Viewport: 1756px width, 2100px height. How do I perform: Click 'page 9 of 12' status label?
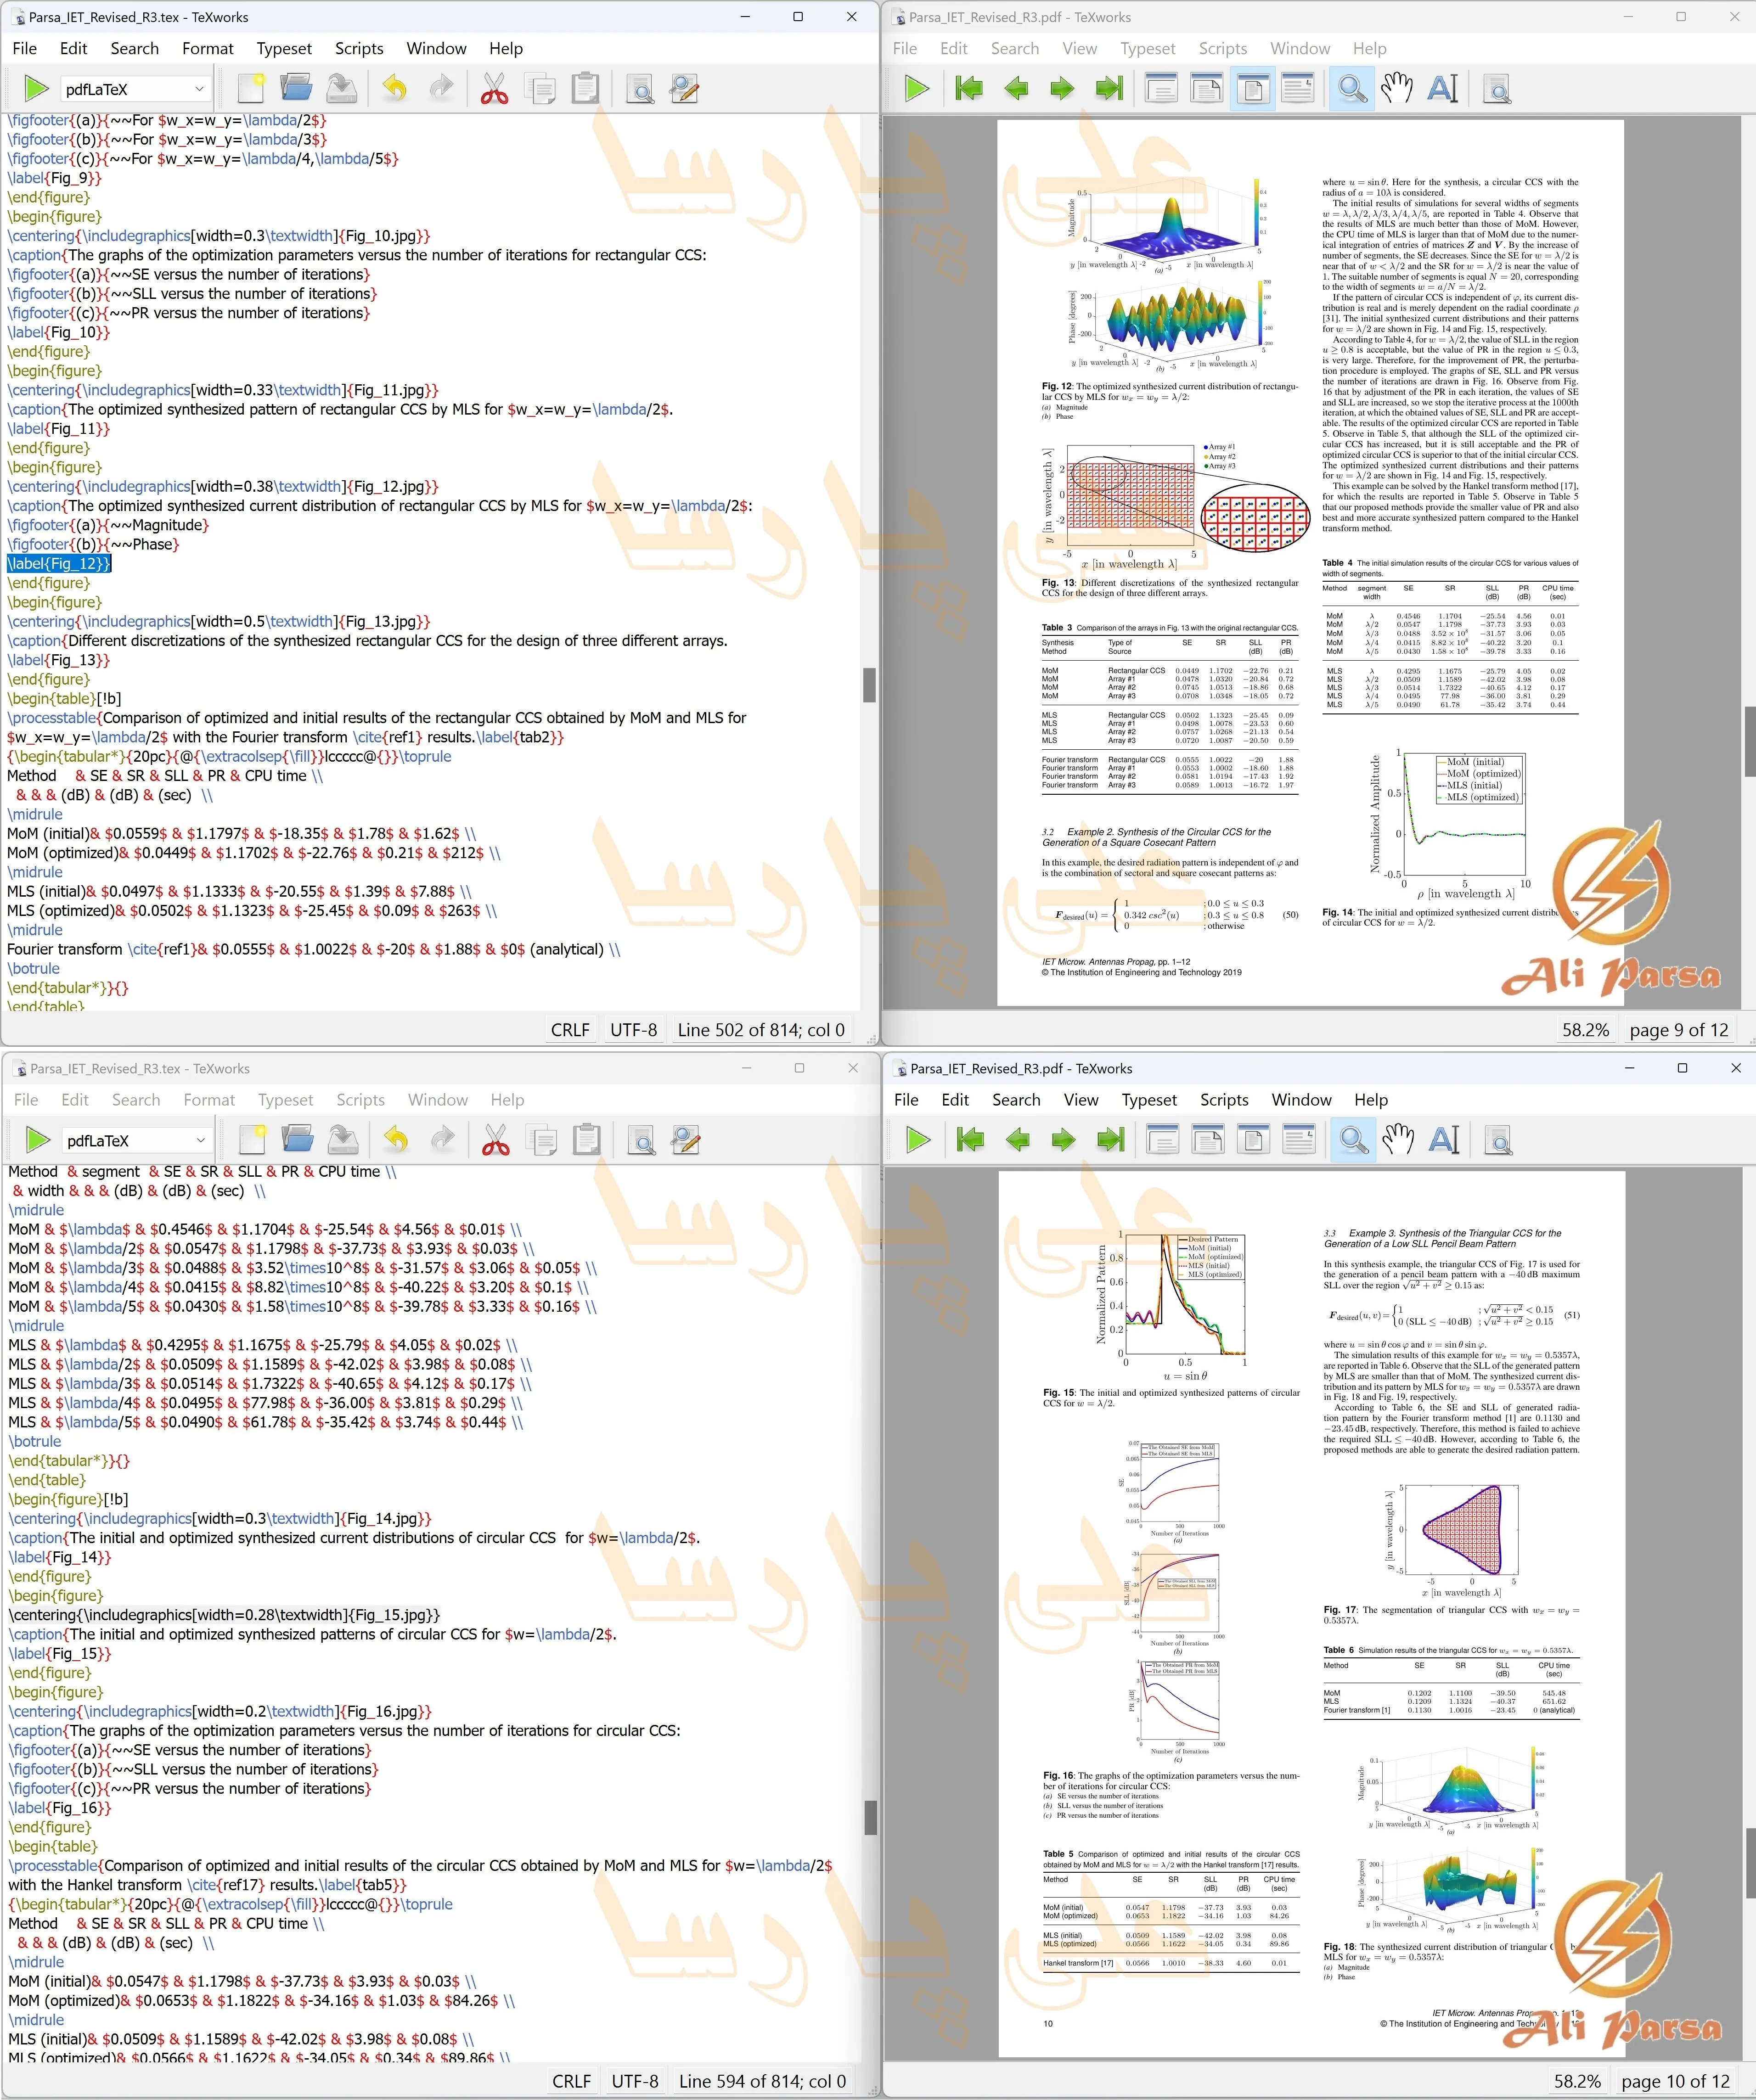tap(1678, 1030)
